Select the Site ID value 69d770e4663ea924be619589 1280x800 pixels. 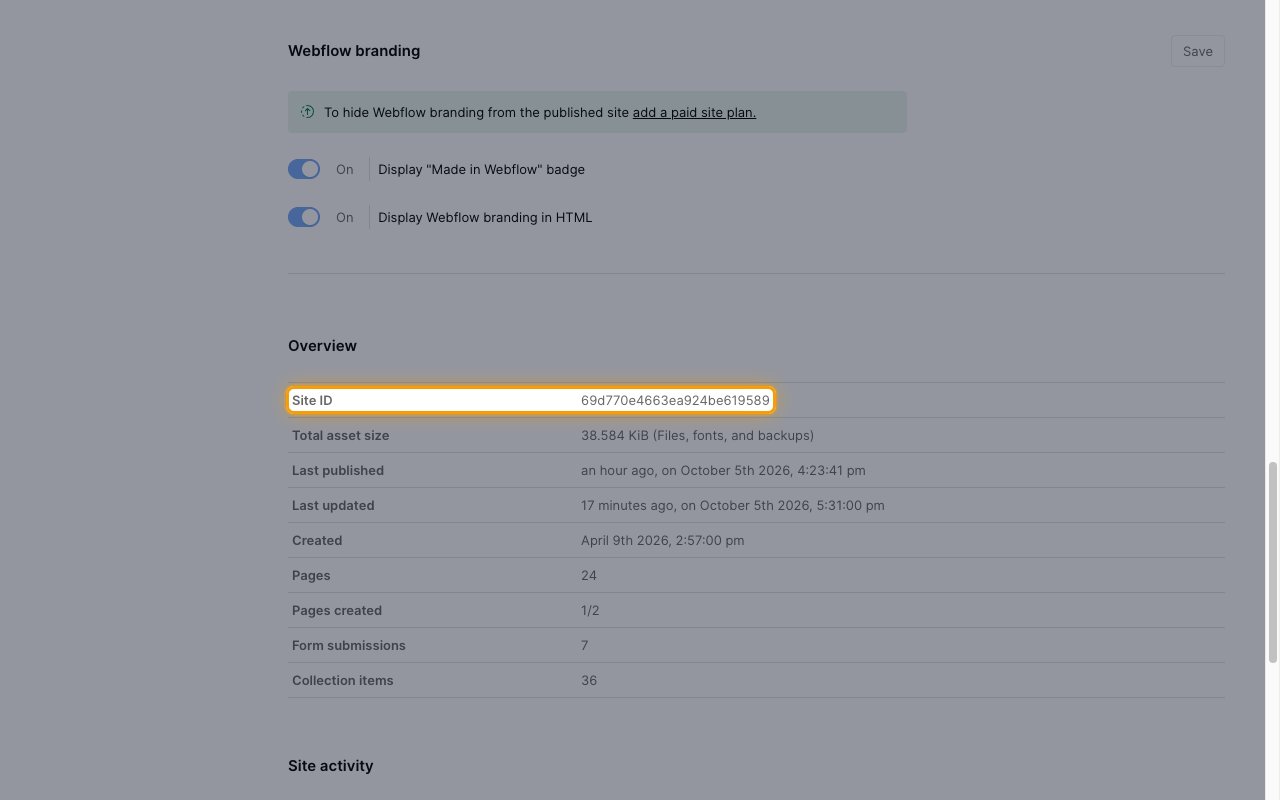675,400
